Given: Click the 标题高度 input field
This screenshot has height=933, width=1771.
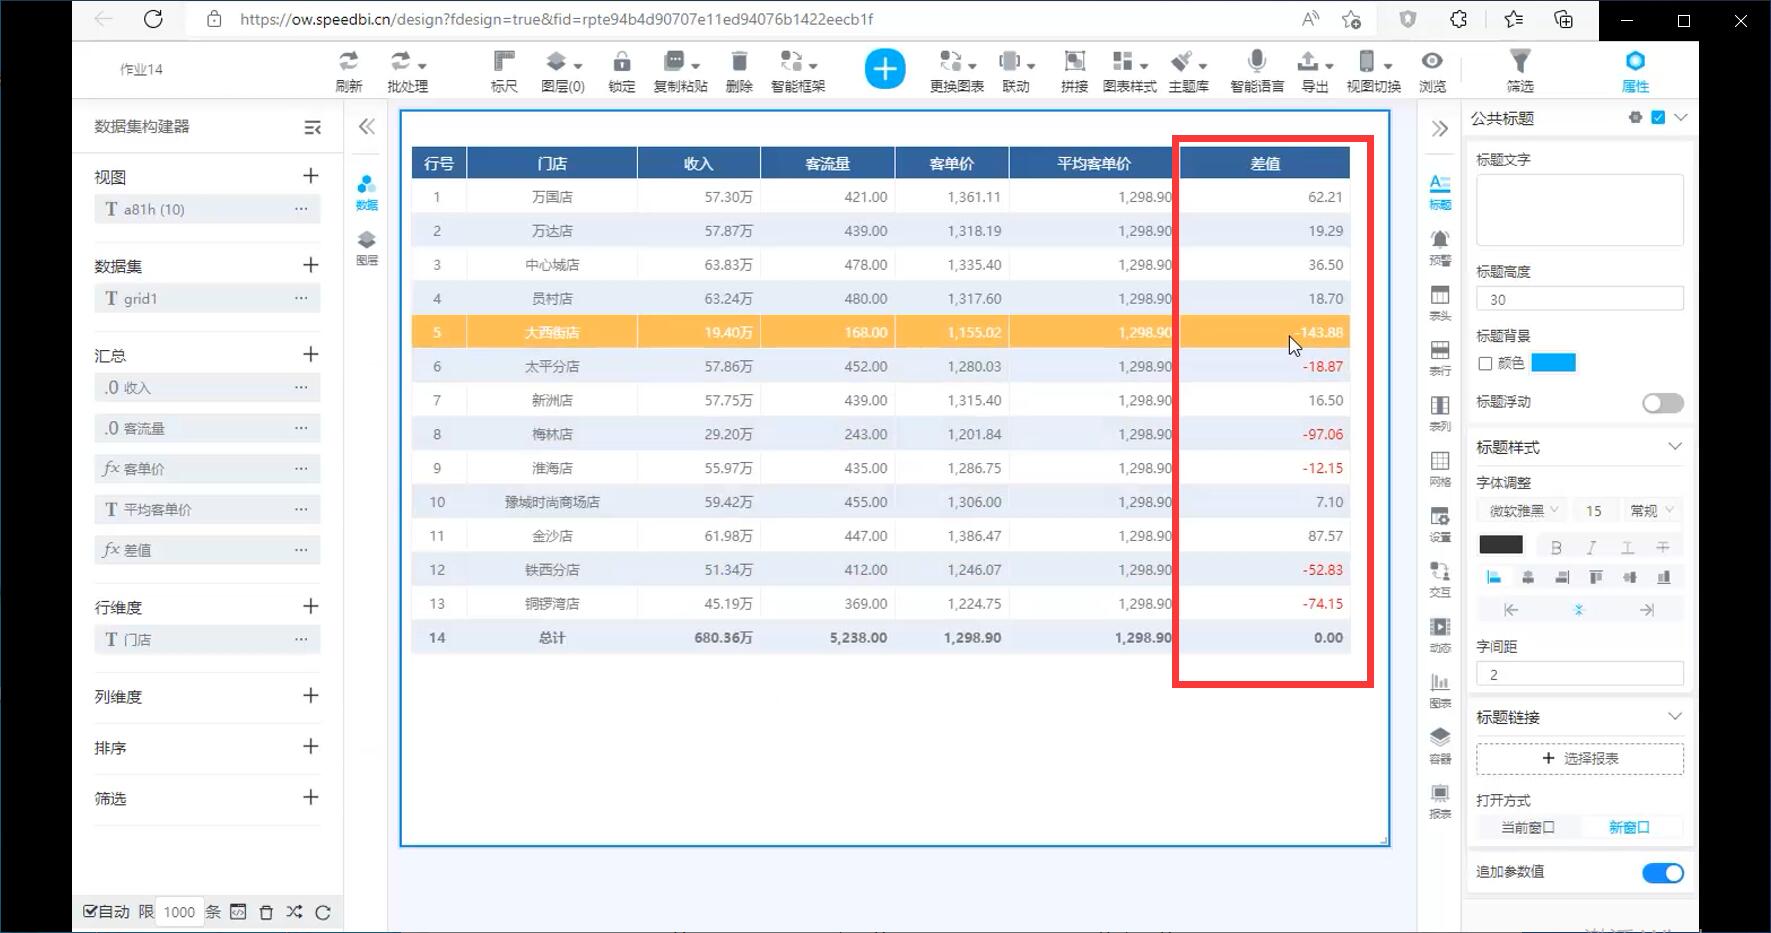Looking at the screenshot, I should pyautogui.click(x=1579, y=299).
